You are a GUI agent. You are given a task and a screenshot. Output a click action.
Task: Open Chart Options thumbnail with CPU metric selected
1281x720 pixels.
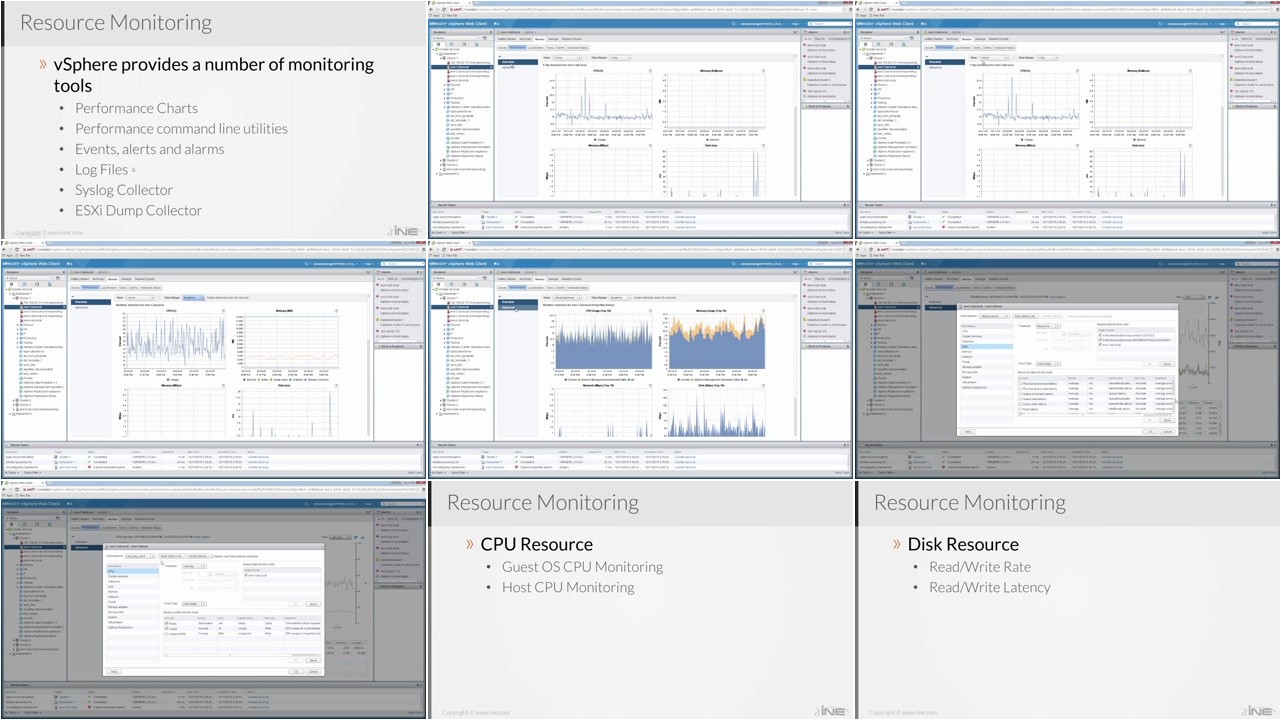coord(213,599)
